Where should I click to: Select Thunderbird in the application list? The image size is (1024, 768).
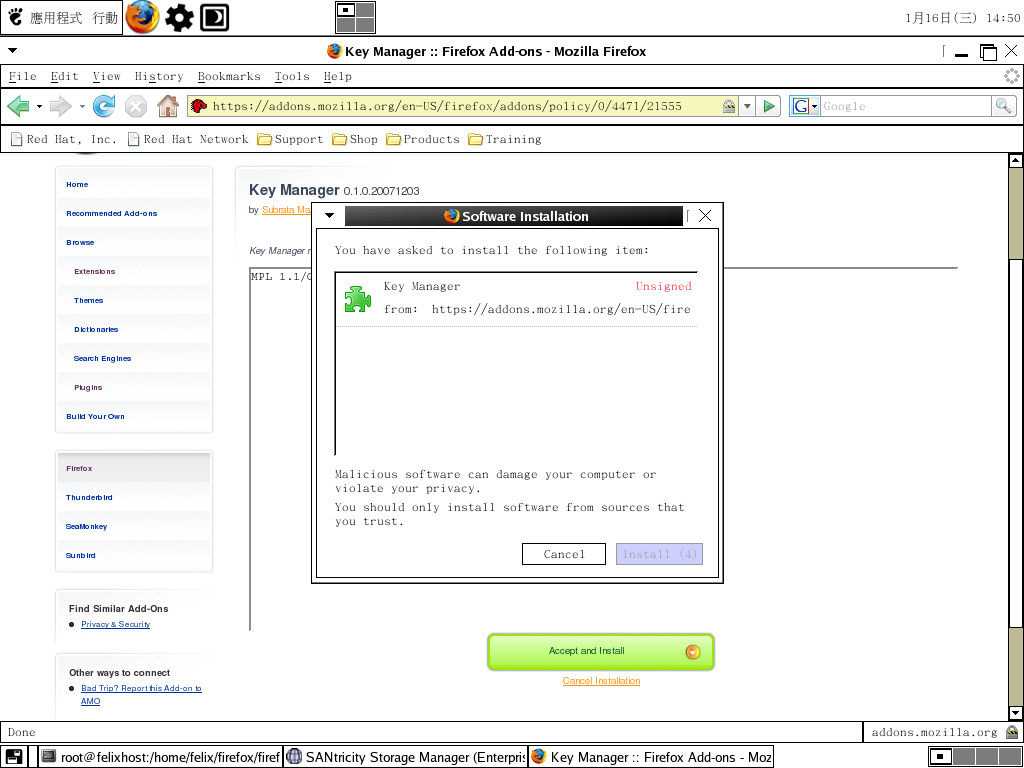point(89,498)
